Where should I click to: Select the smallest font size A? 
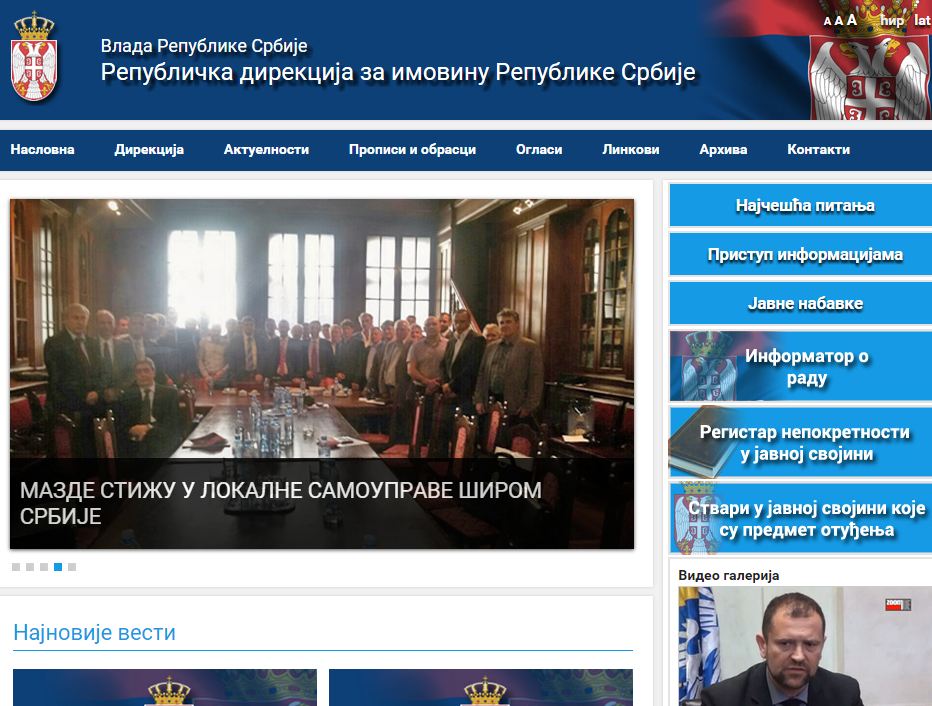(827, 22)
